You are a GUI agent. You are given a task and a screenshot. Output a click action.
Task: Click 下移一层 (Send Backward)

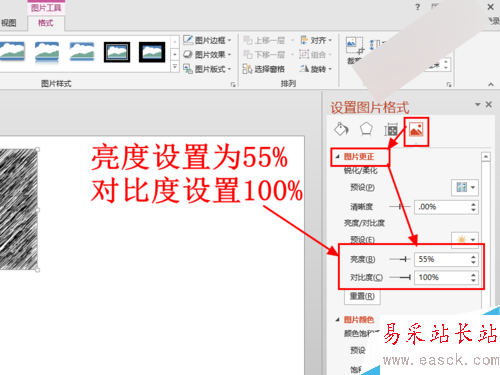click(268, 54)
